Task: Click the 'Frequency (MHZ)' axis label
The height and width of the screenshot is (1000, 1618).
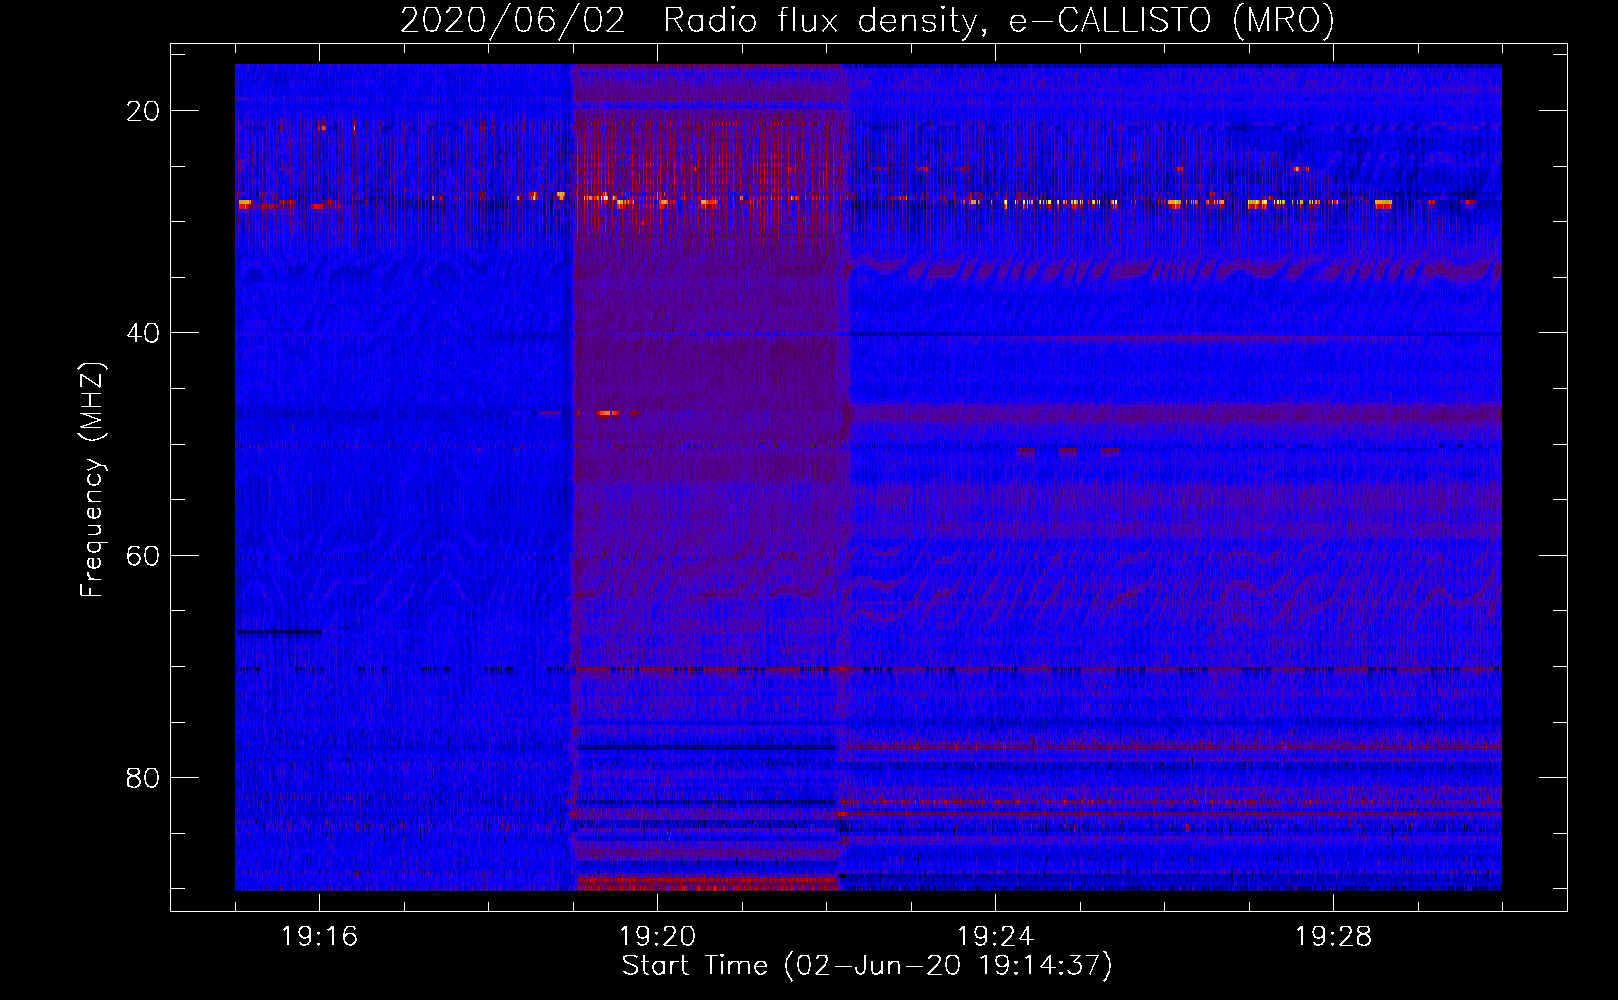Action: (x=92, y=480)
